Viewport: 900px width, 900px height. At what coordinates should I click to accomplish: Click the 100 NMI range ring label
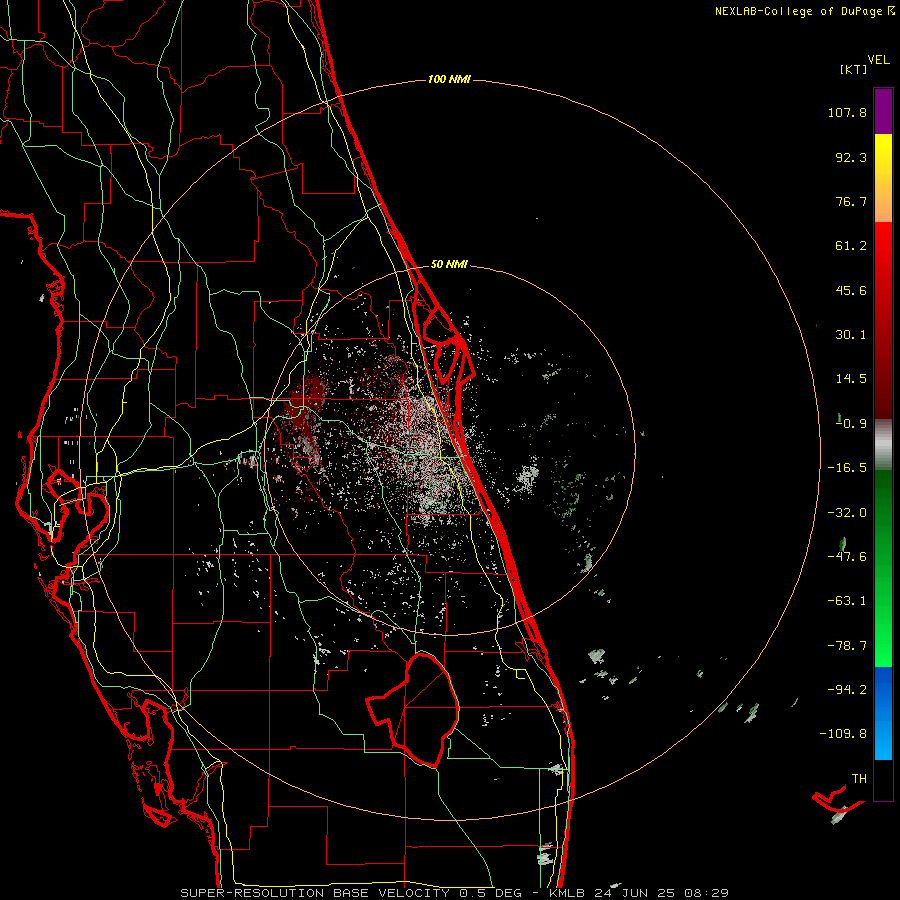pos(449,79)
